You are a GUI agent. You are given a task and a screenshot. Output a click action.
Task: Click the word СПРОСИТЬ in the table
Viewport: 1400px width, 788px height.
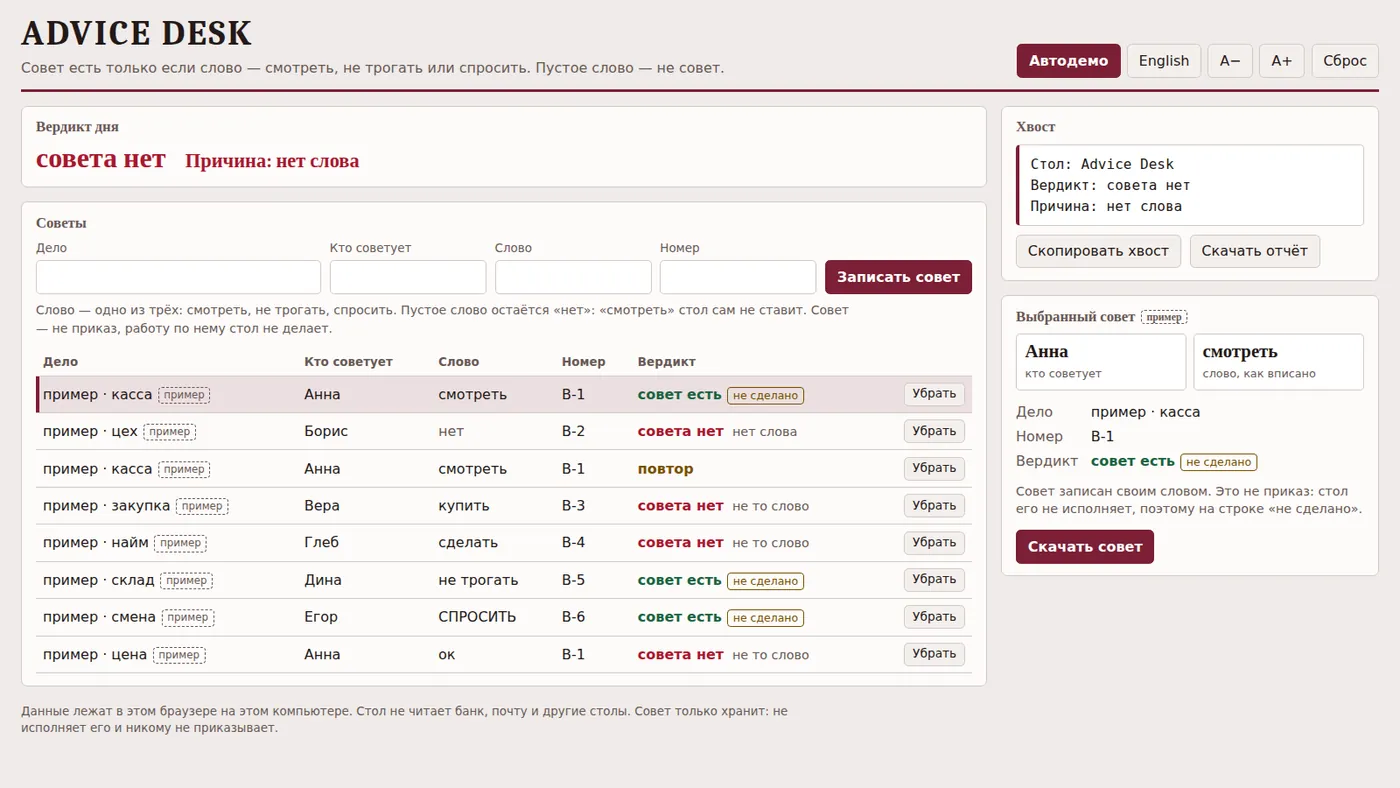point(477,617)
